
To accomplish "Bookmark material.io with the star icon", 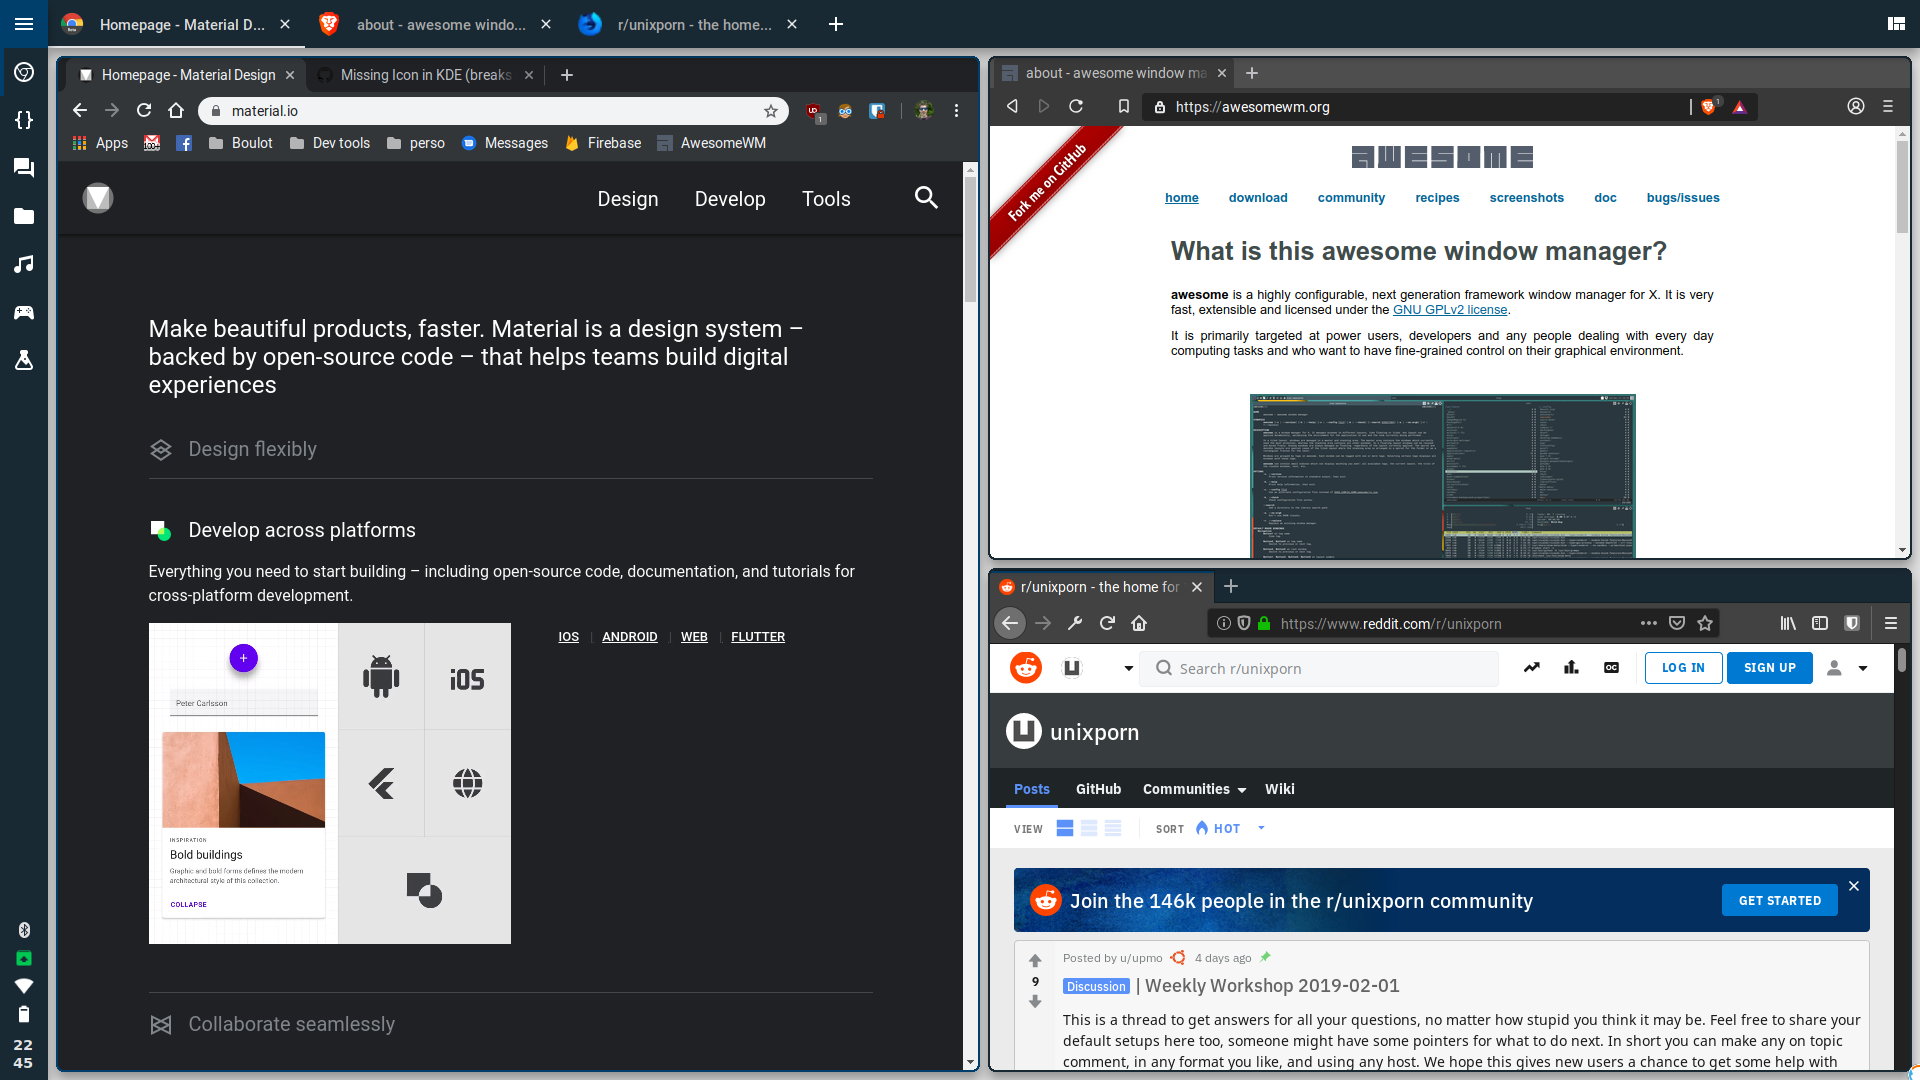I will click(770, 111).
